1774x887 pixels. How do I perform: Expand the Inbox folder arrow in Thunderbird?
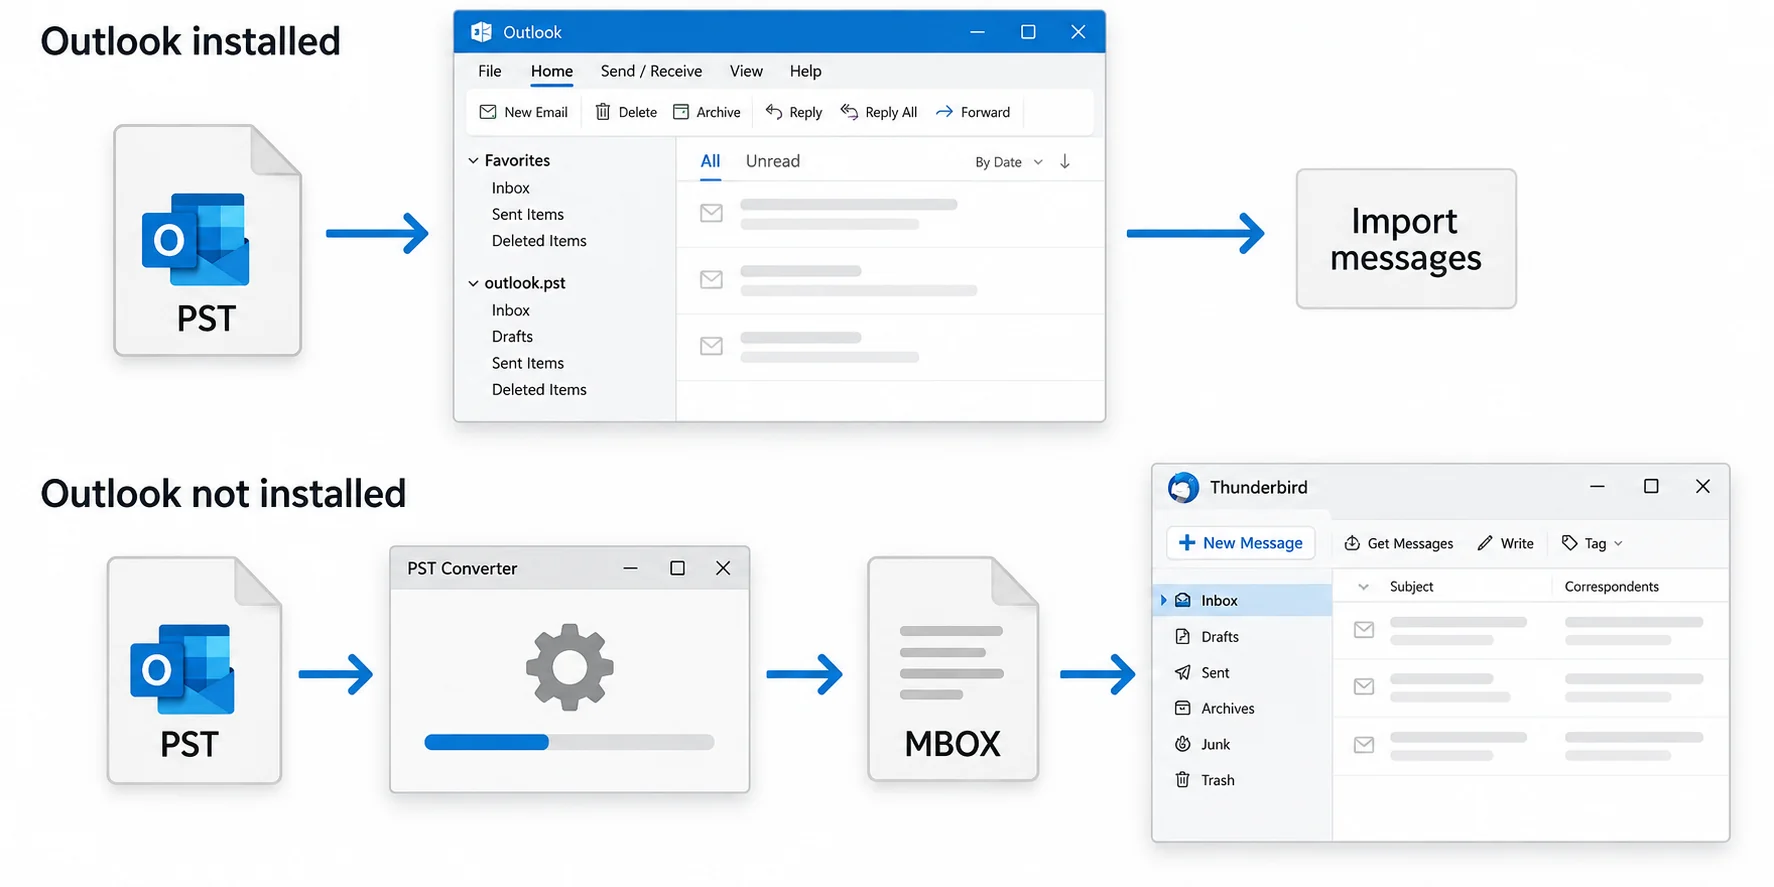click(x=1163, y=600)
